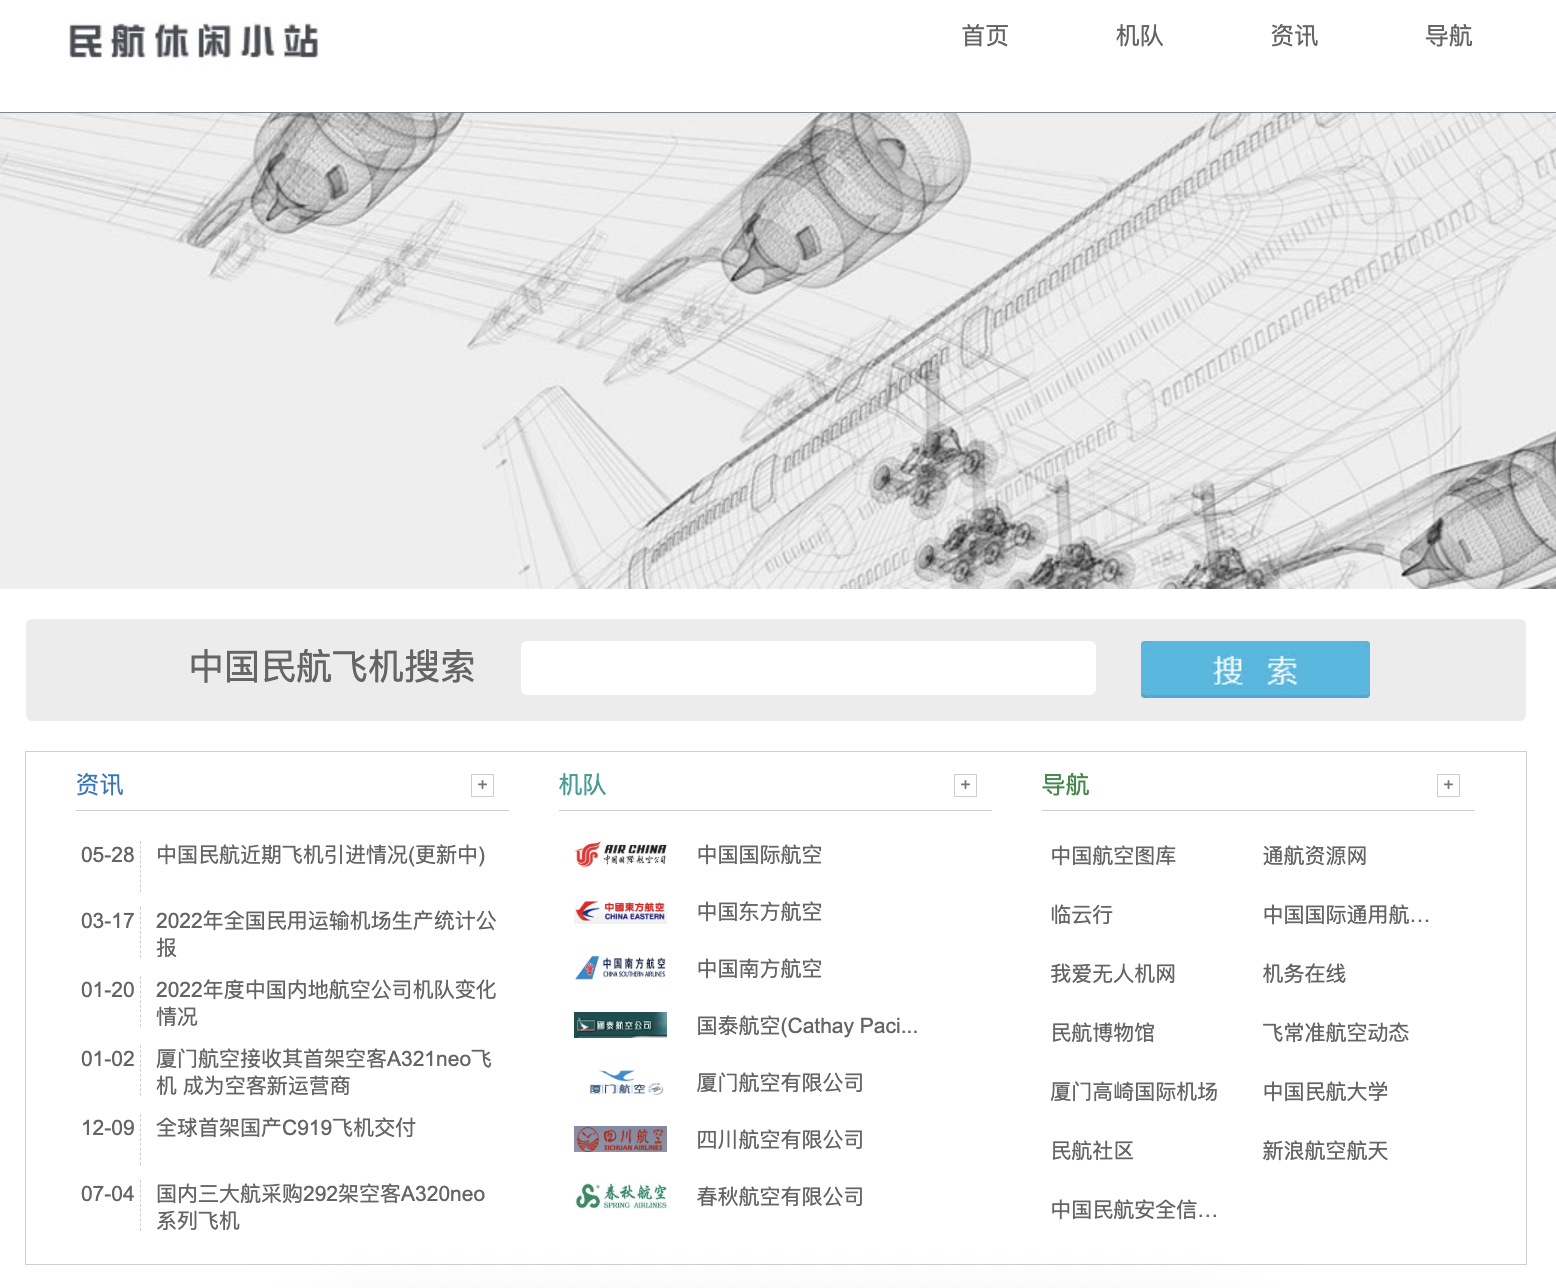This screenshot has height=1288, width=1556.
Task: Click the Air China logo icon
Action: tap(620, 854)
